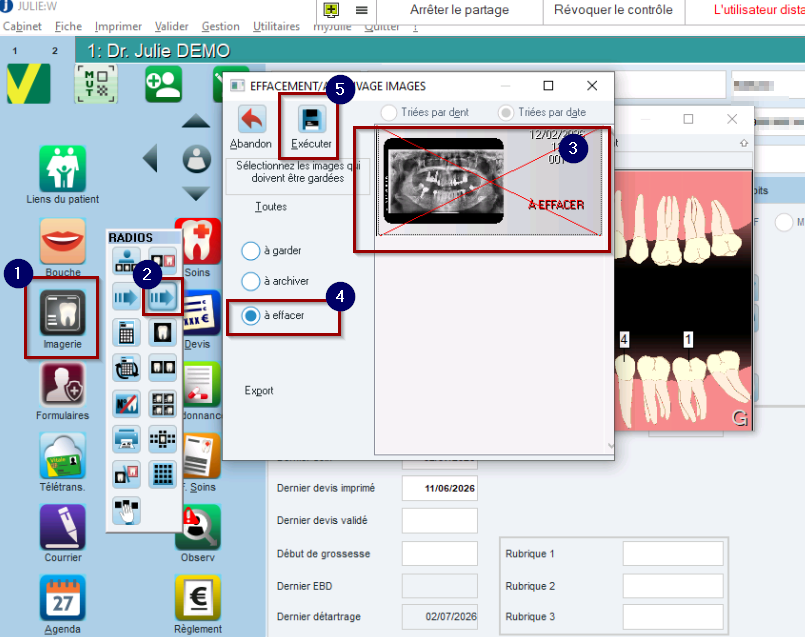The width and height of the screenshot is (805, 637).
Task: Open the Formulaires module
Action: pyautogui.click(x=63, y=385)
